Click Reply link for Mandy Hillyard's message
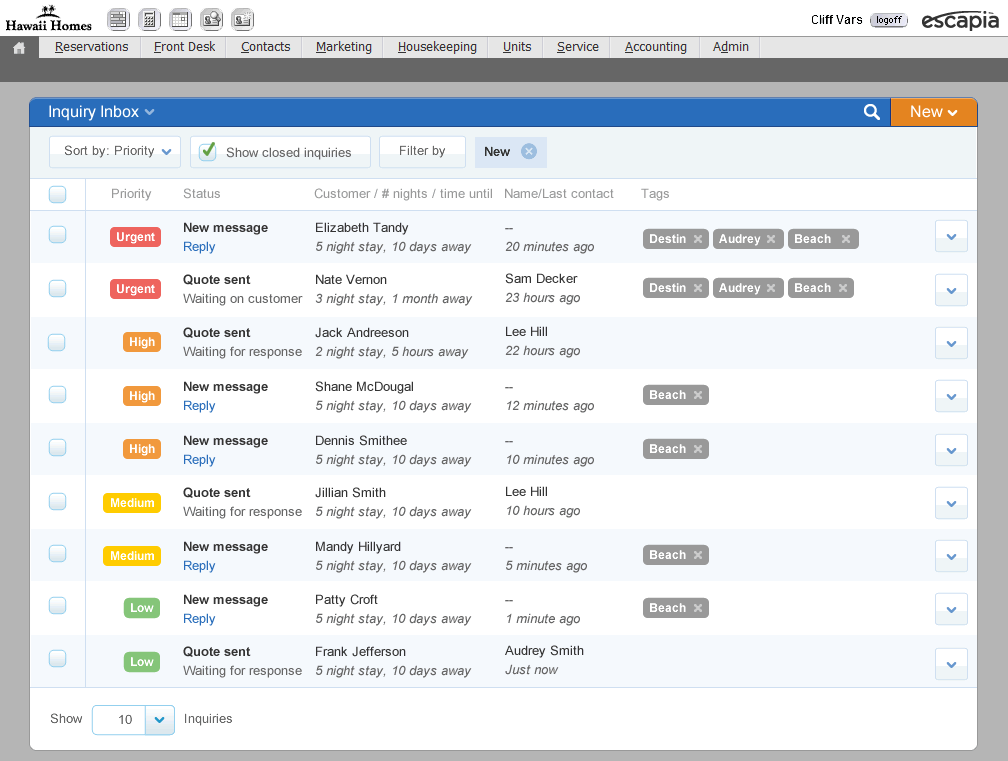 point(199,566)
